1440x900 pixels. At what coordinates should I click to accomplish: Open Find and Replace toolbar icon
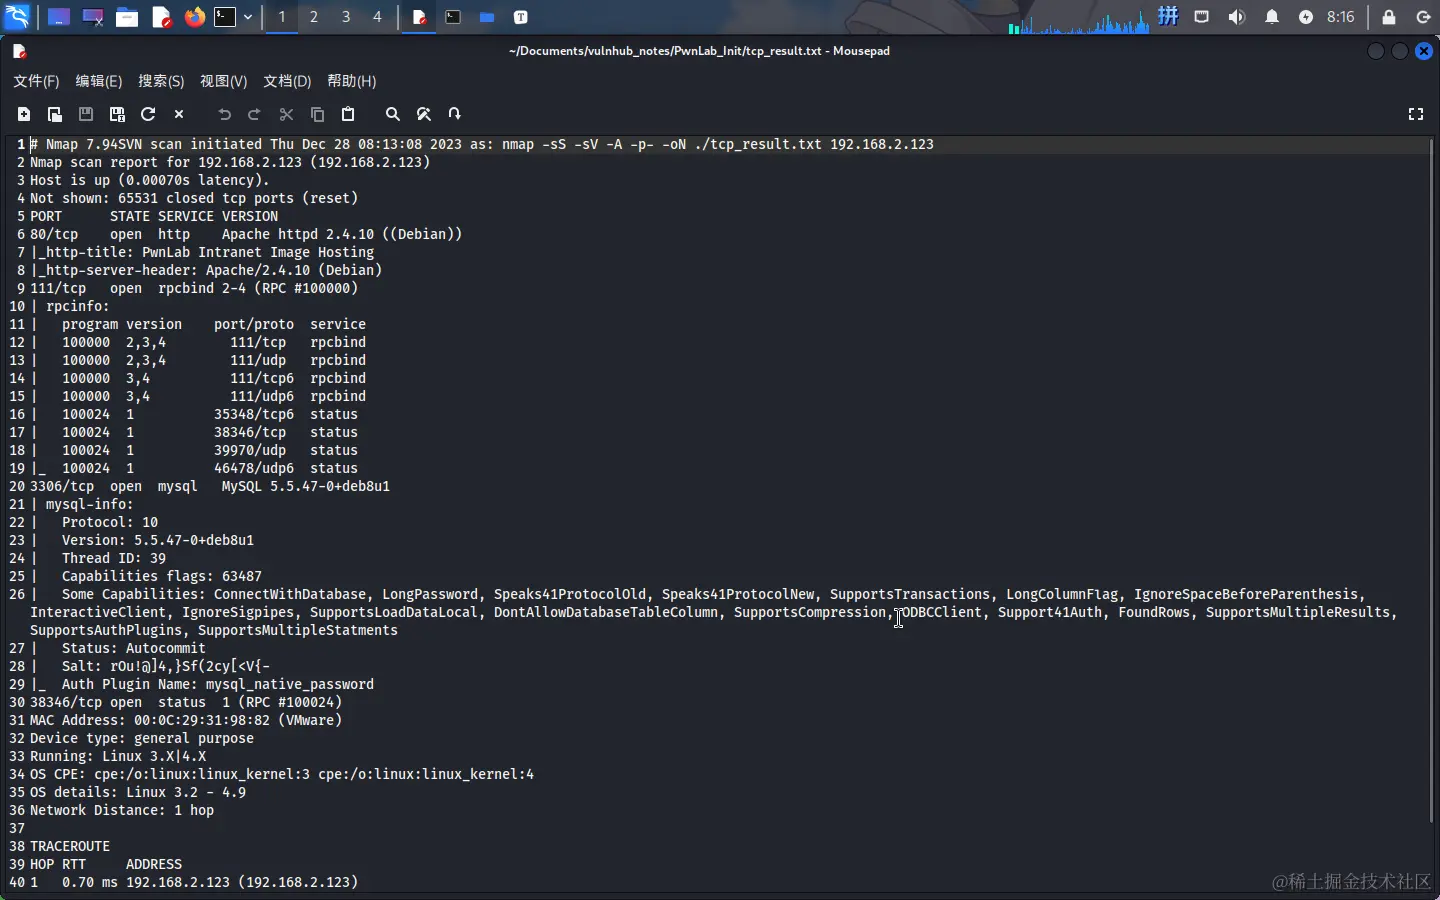pyautogui.click(x=424, y=114)
